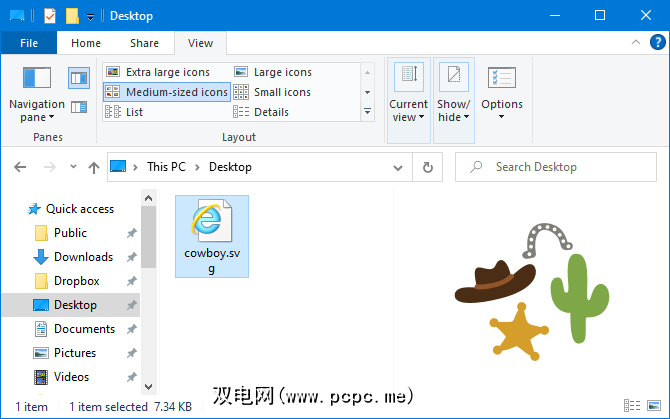Click the pin icon next to Pictures
Screen dimensions: 670x419
pyautogui.click(x=132, y=353)
